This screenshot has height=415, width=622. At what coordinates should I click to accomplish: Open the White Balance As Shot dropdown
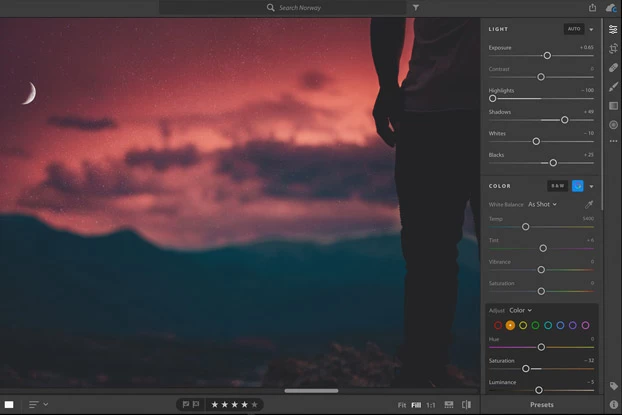[542, 204]
